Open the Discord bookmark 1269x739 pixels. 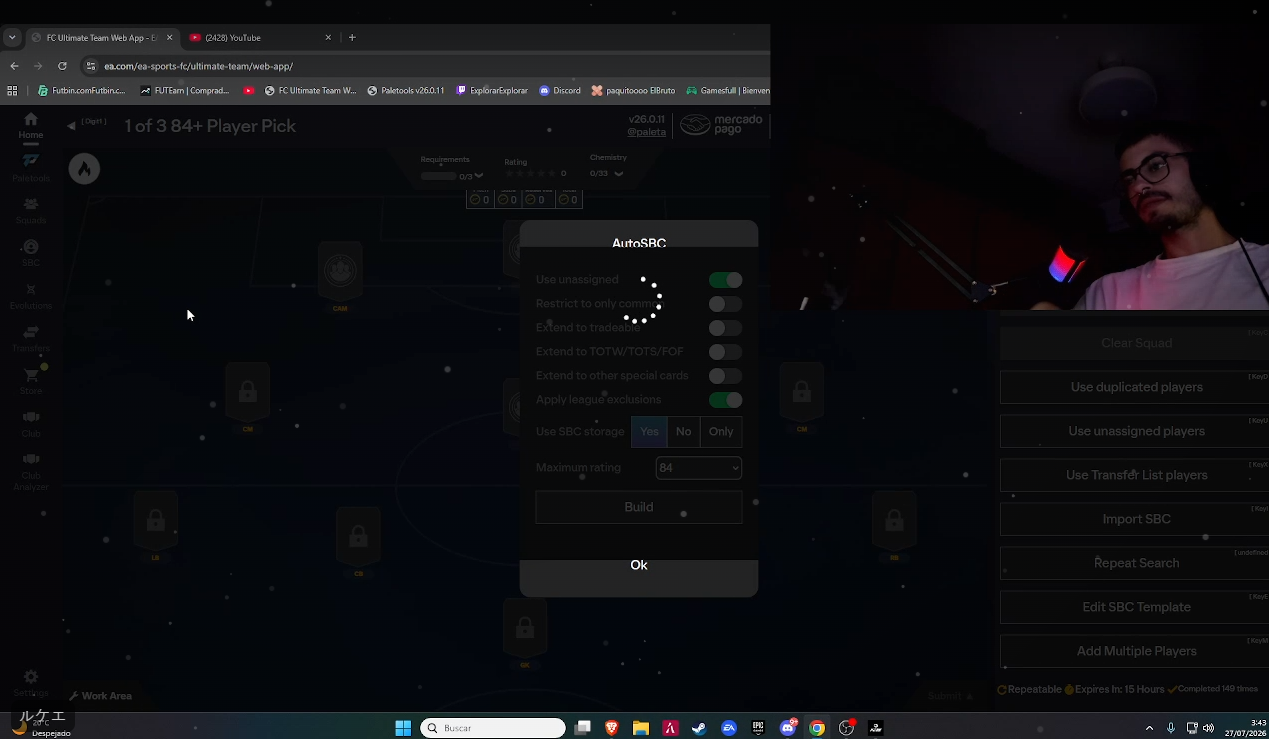coord(560,90)
